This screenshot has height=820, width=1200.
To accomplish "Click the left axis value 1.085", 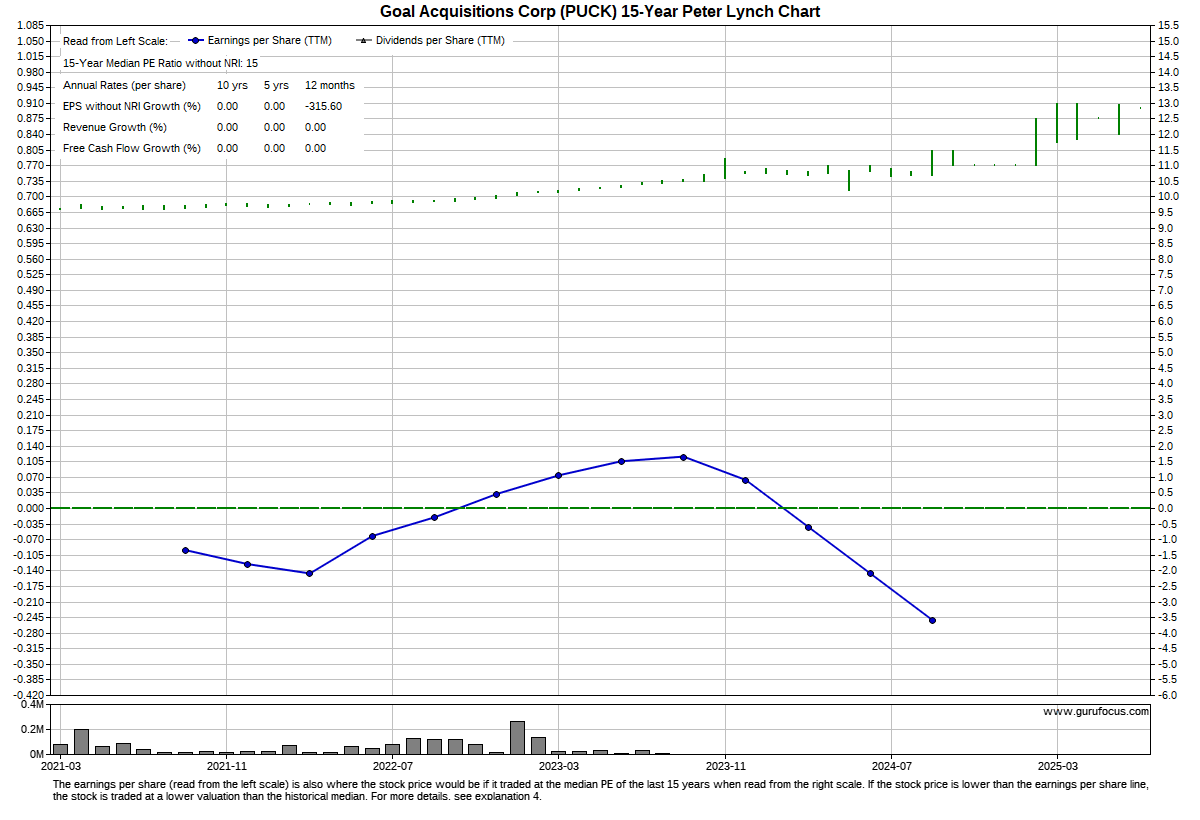I will (x=32, y=25).
